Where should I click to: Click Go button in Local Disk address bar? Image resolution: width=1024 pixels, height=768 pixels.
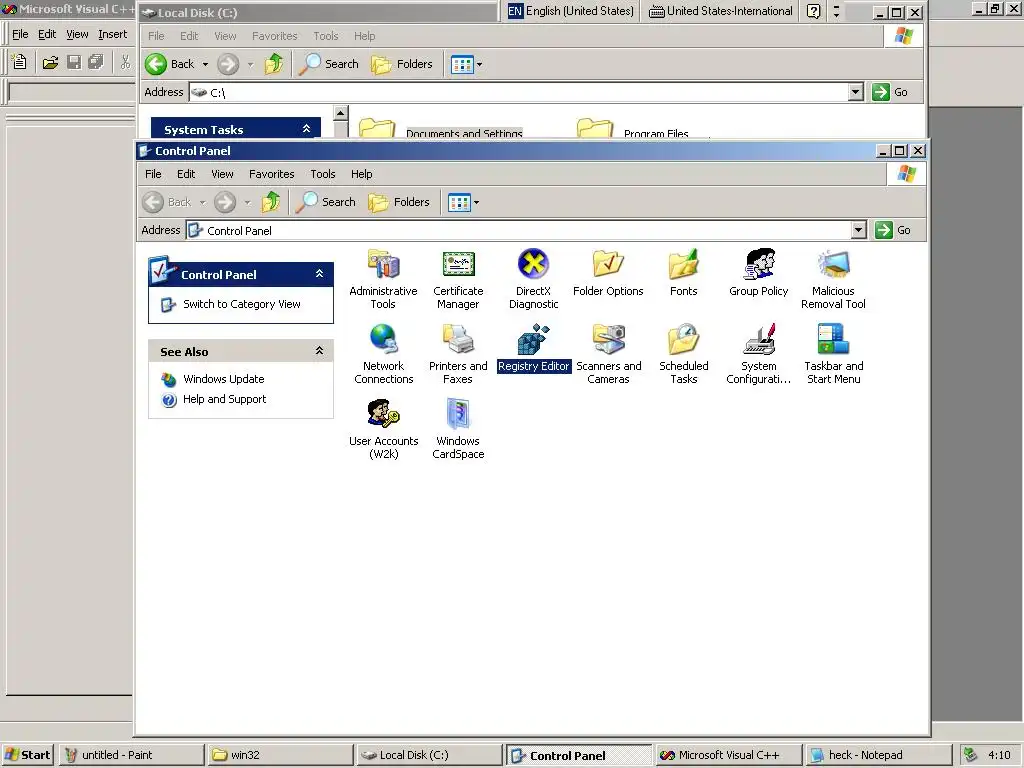890,92
